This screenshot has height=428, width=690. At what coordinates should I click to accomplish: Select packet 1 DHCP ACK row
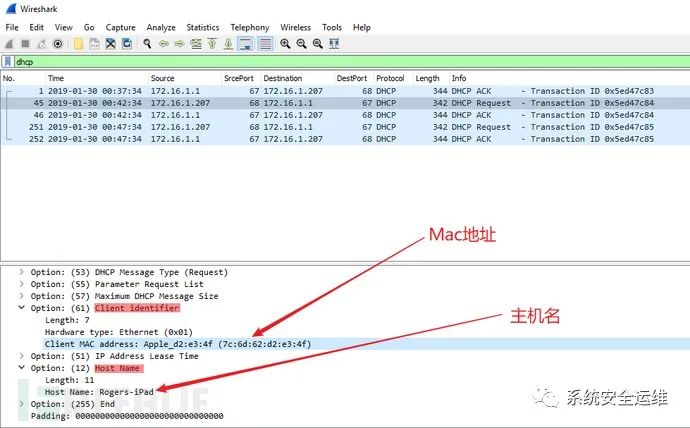click(345, 91)
